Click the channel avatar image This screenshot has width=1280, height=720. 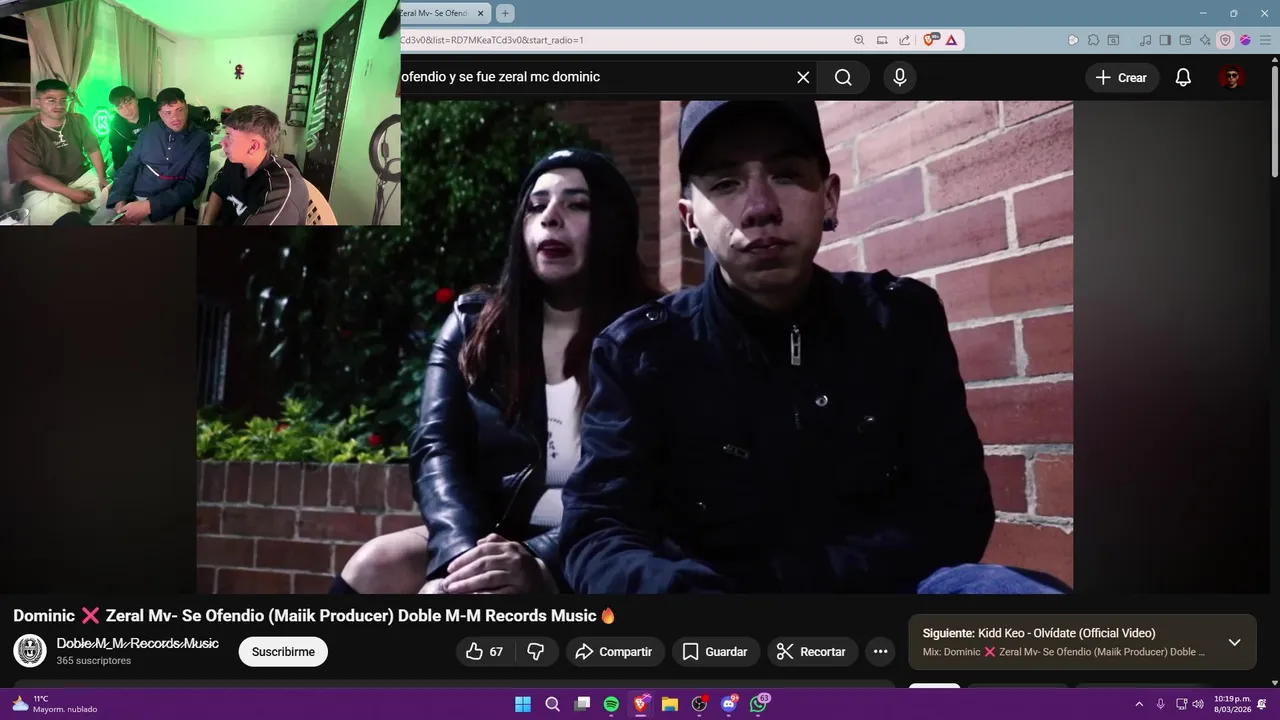click(x=30, y=651)
